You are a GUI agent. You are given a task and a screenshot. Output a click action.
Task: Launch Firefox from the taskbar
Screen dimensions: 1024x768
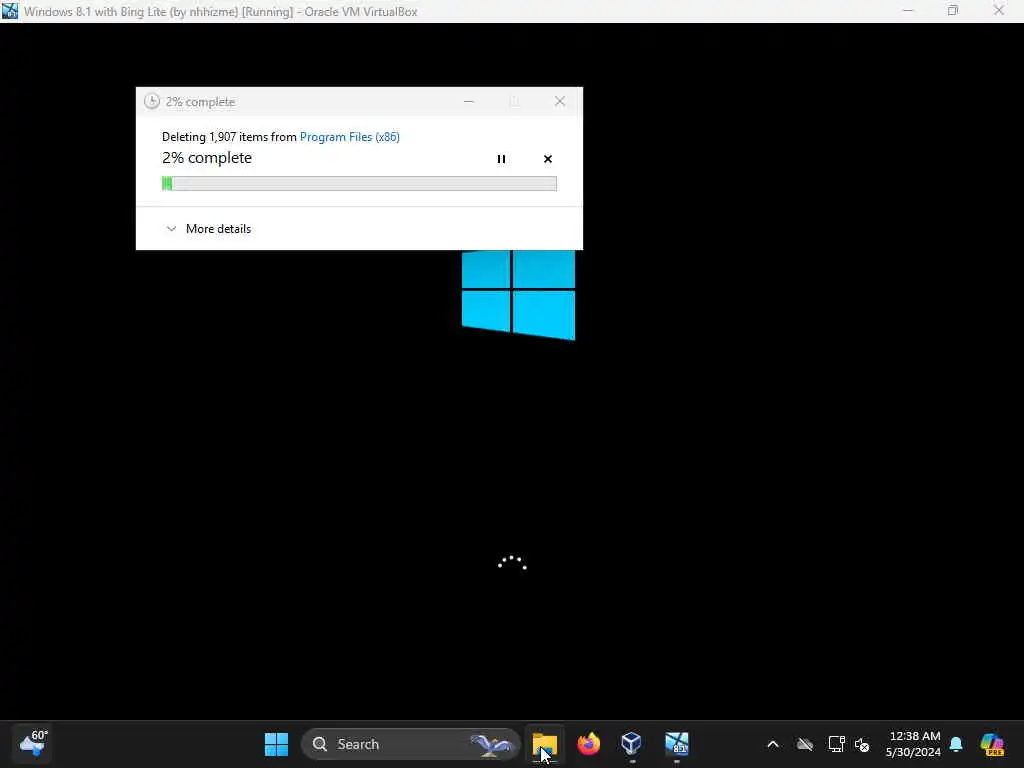(588, 744)
